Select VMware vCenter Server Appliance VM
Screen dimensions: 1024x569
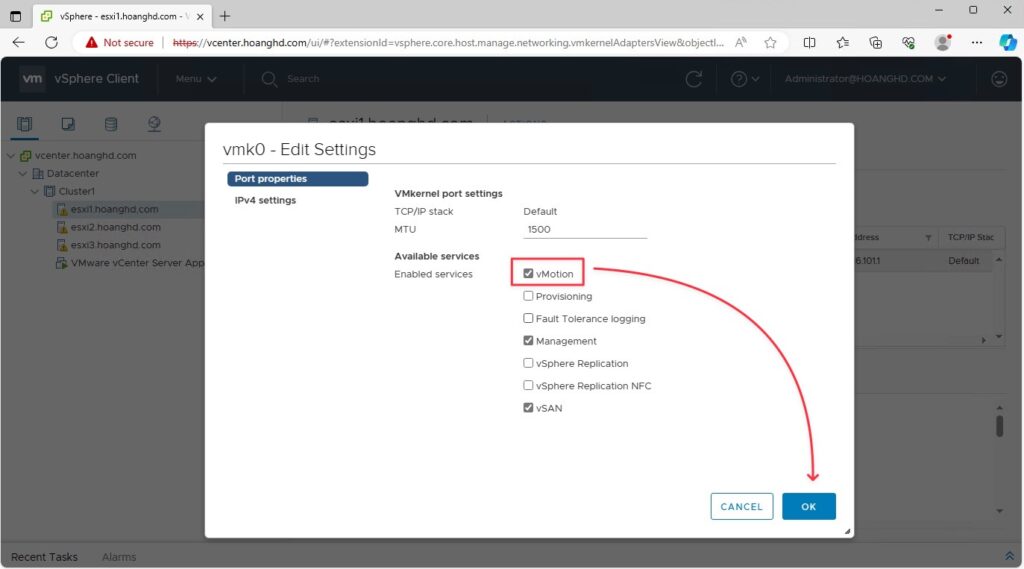click(x=137, y=263)
